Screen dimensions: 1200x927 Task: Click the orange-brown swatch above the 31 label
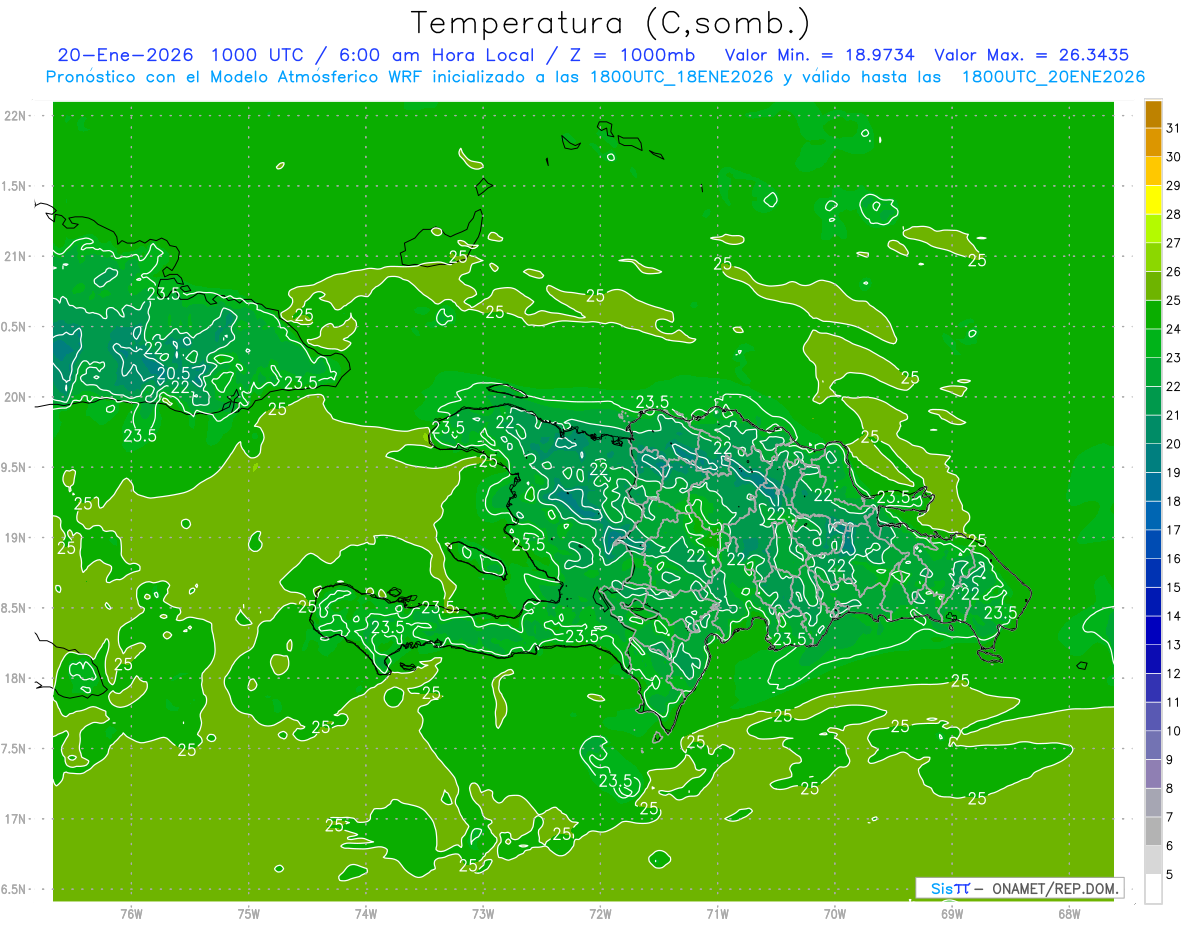1153,114
